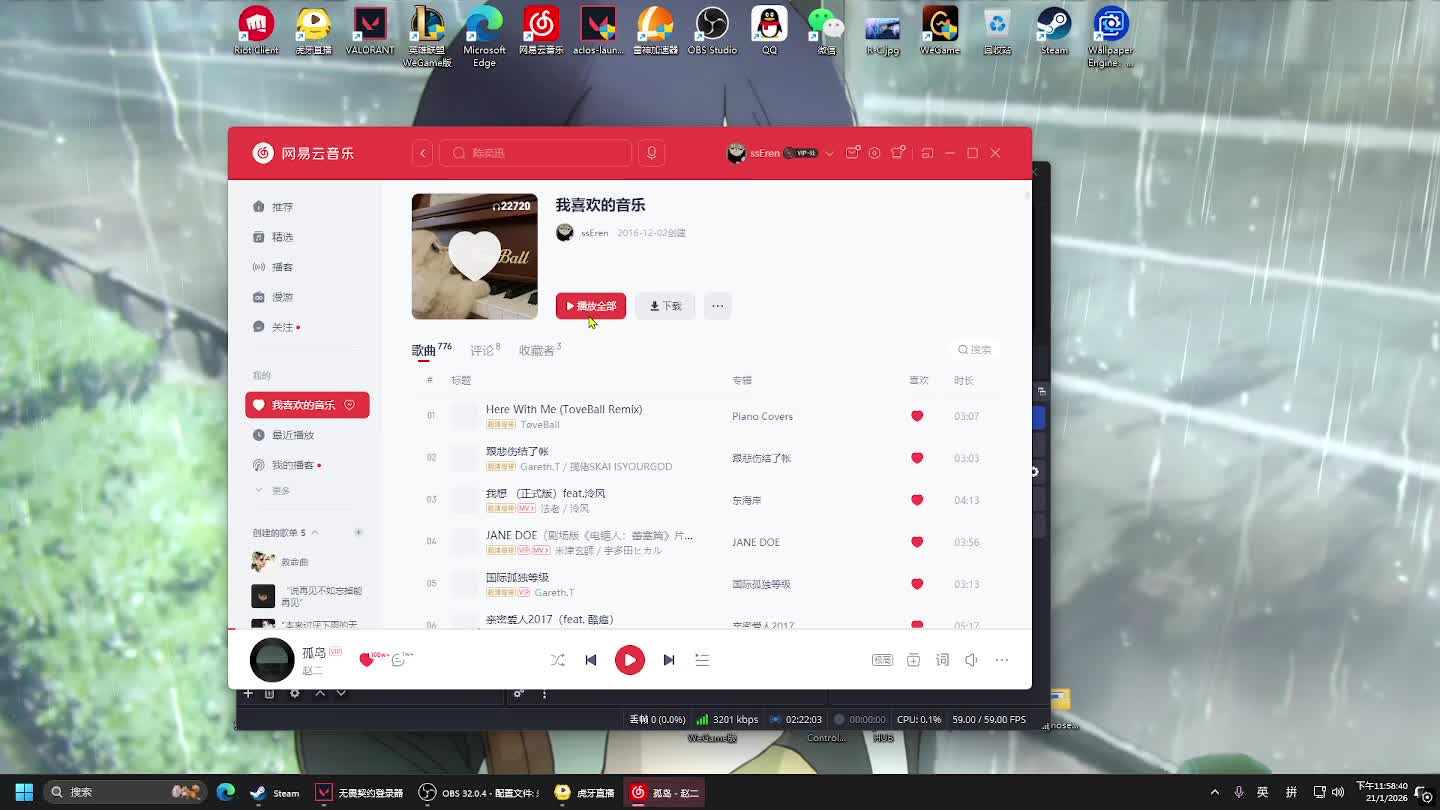
Task: Open 最近播放 in the sidebar
Action: coord(293,435)
